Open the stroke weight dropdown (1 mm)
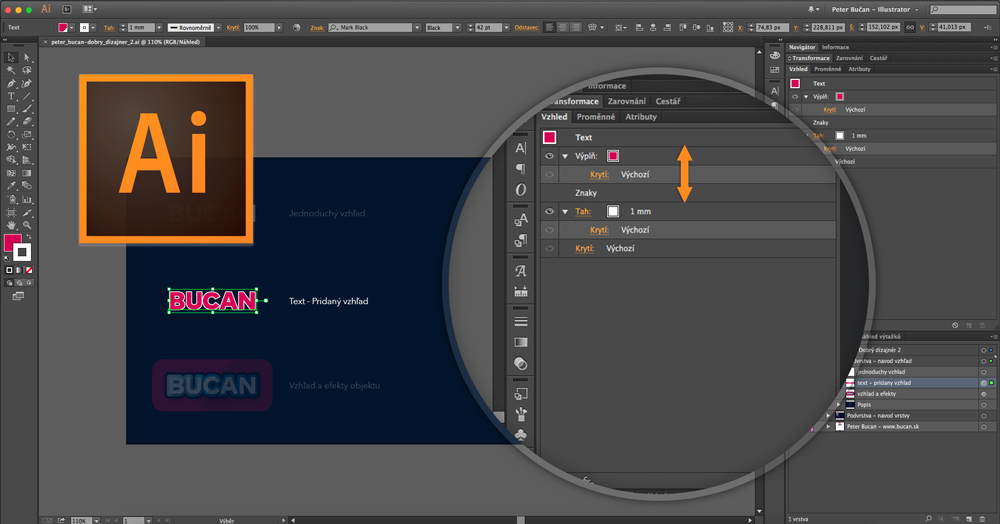The height and width of the screenshot is (524, 1000). pyautogui.click(x=159, y=27)
